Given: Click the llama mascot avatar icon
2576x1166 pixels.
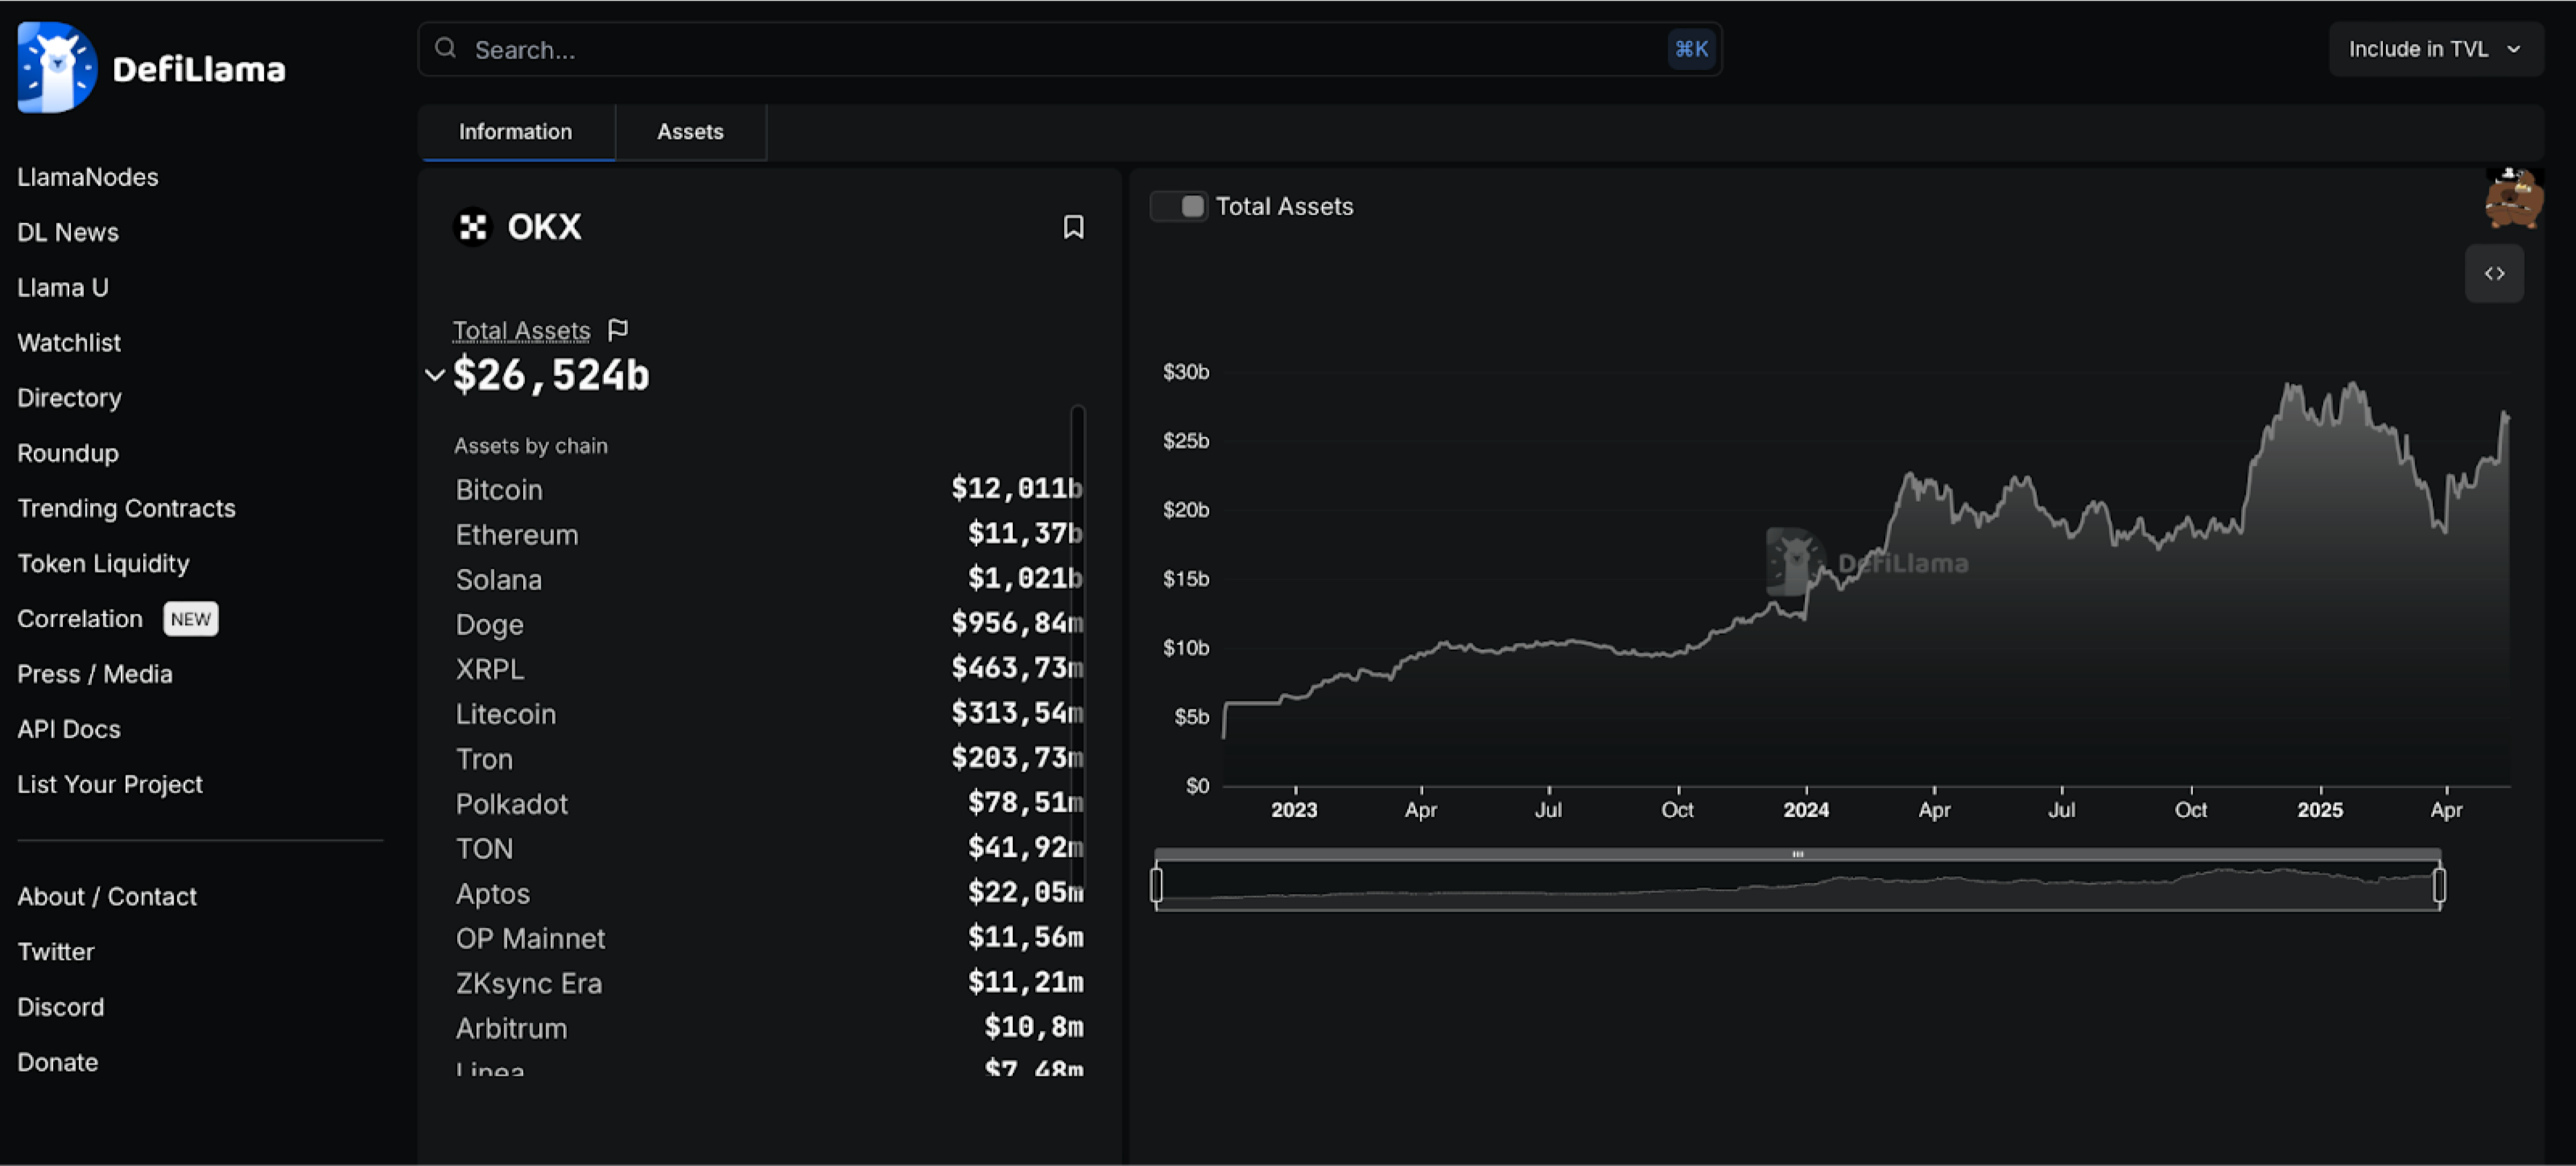Looking at the screenshot, I should pos(2513,198).
